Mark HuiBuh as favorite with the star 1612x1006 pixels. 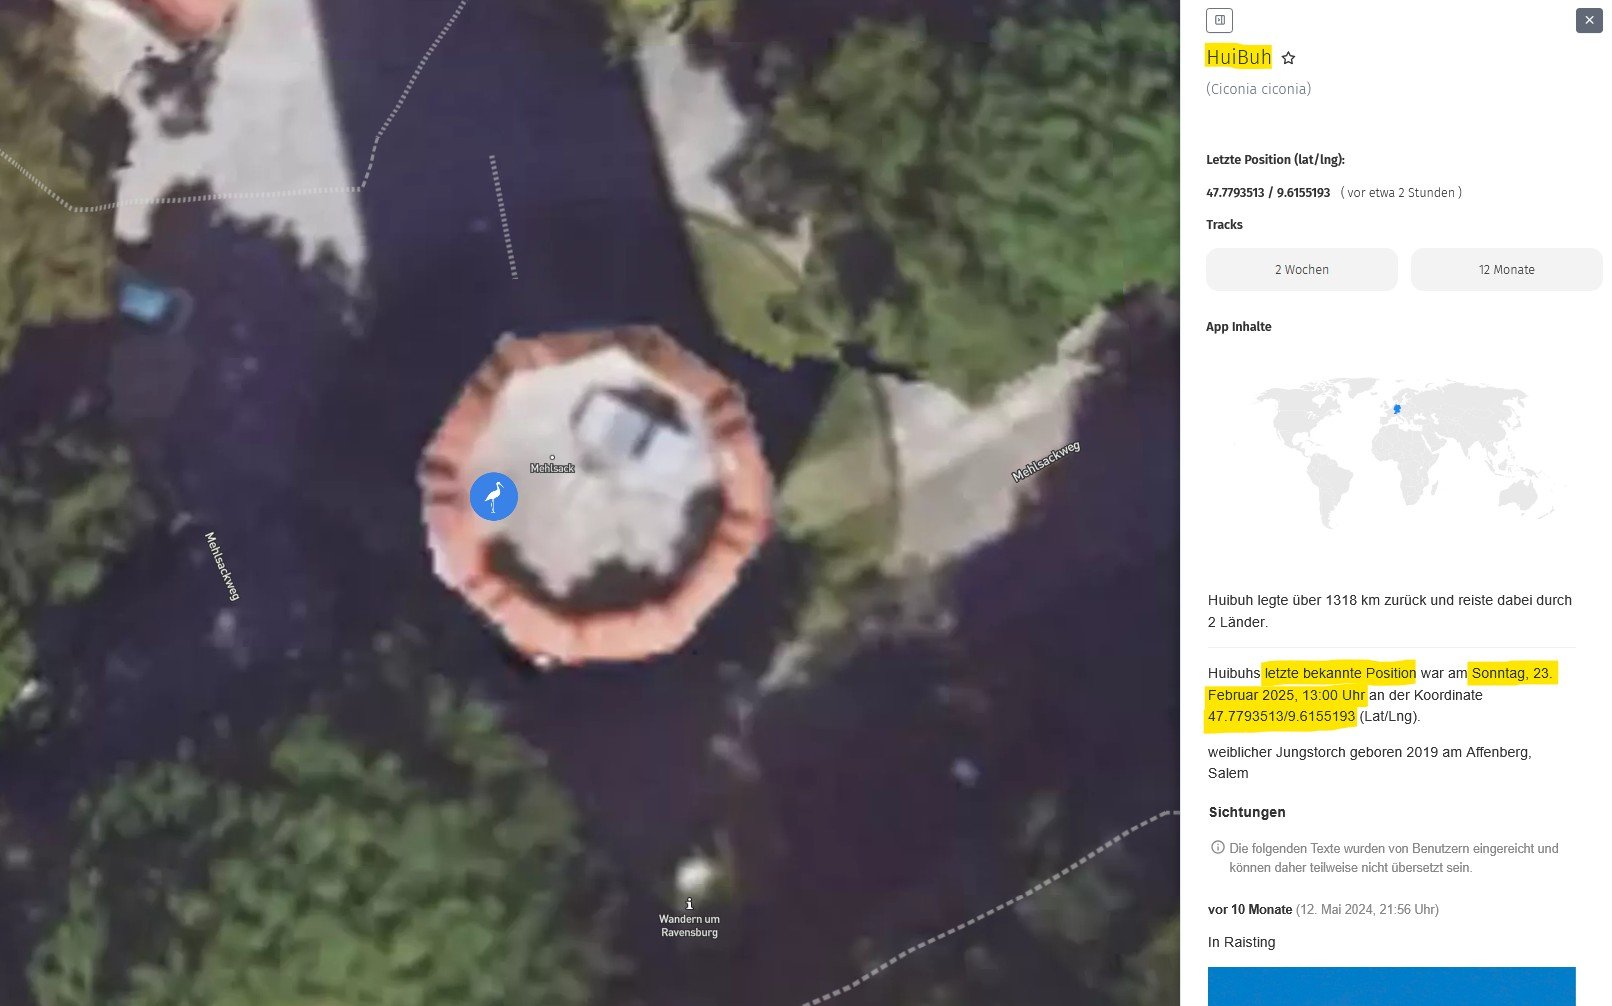pos(1288,58)
